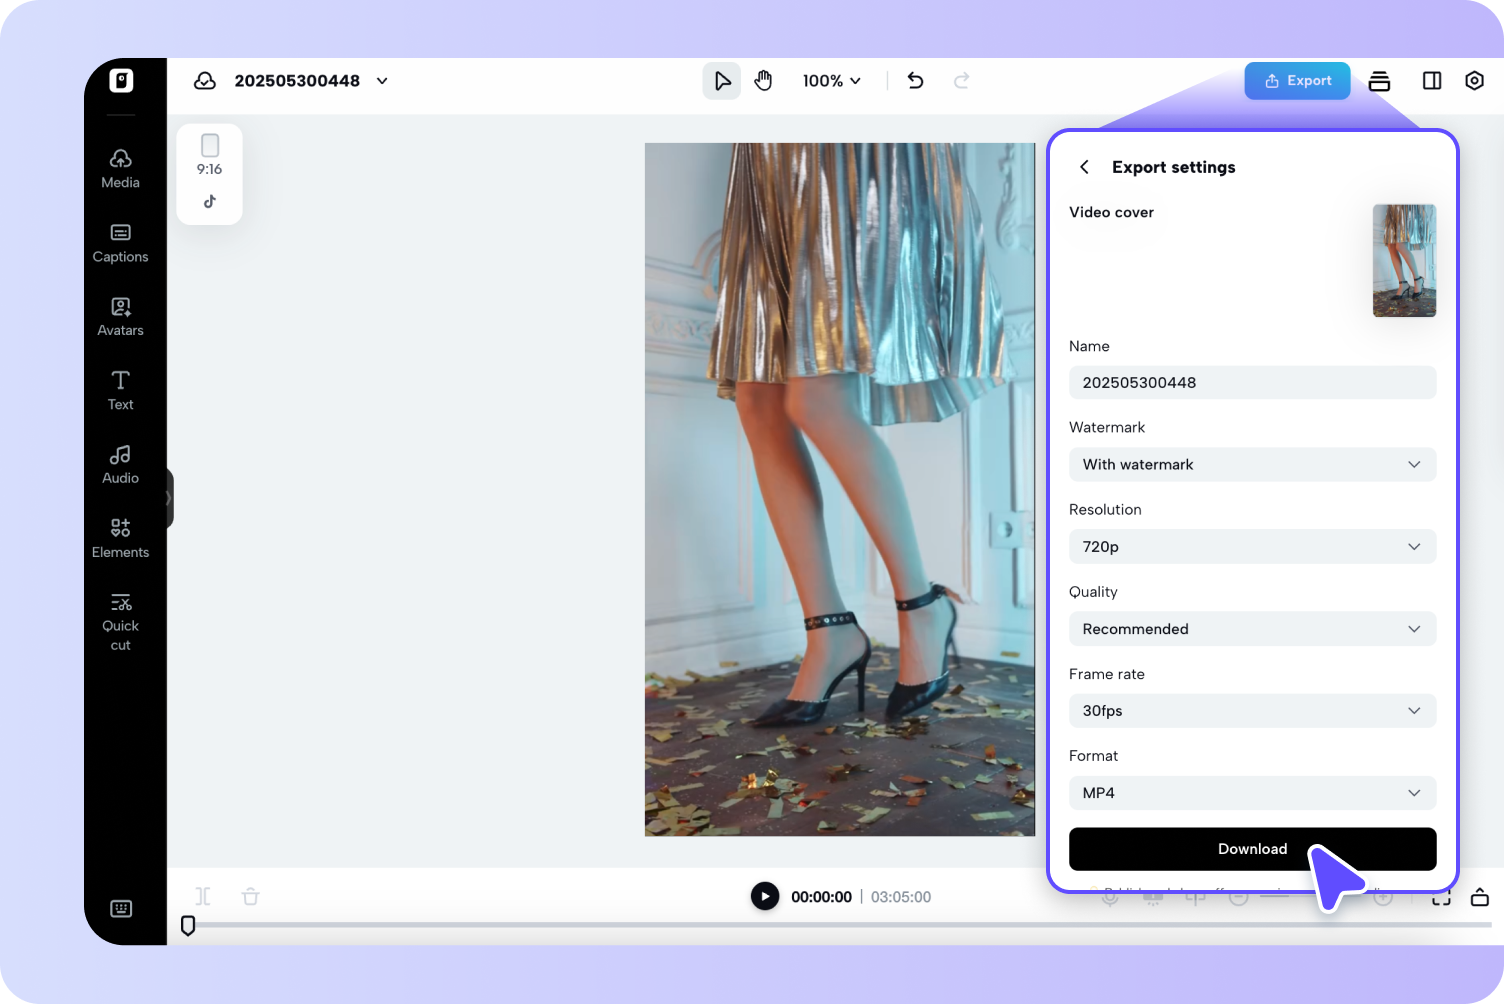1504x1004 pixels.
Task: Open the Audio panel
Action: [121, 465]
